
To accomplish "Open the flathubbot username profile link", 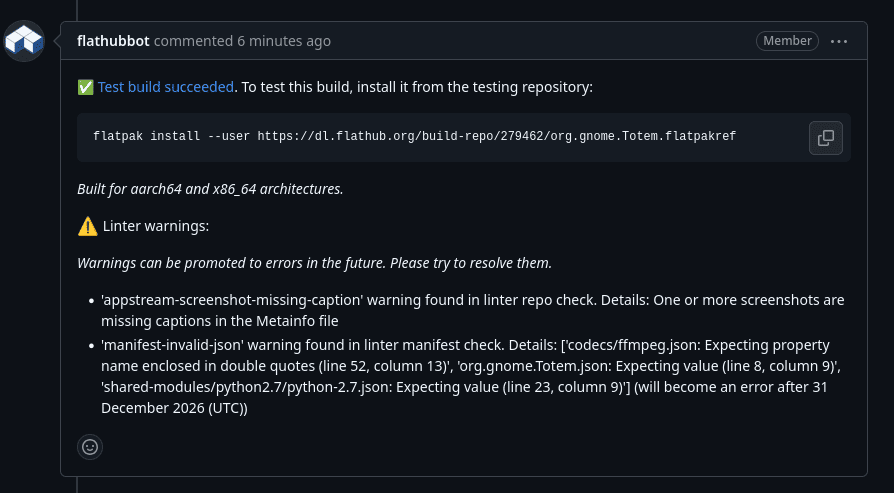I will 113,41.
